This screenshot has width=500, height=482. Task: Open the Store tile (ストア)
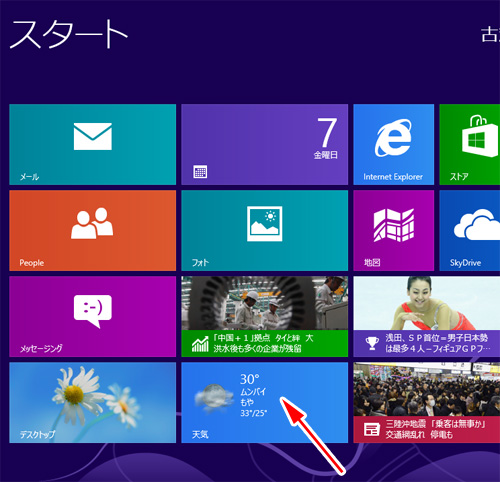point(470,144)
